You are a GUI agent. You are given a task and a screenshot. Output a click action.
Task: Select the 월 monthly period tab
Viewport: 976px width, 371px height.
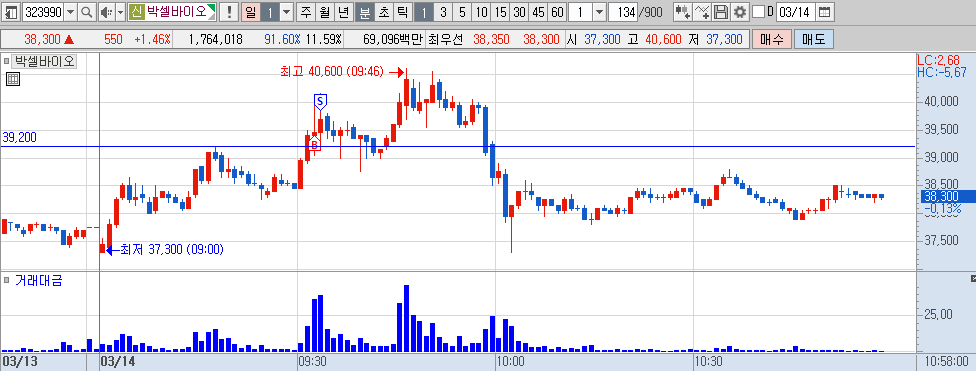324,12
